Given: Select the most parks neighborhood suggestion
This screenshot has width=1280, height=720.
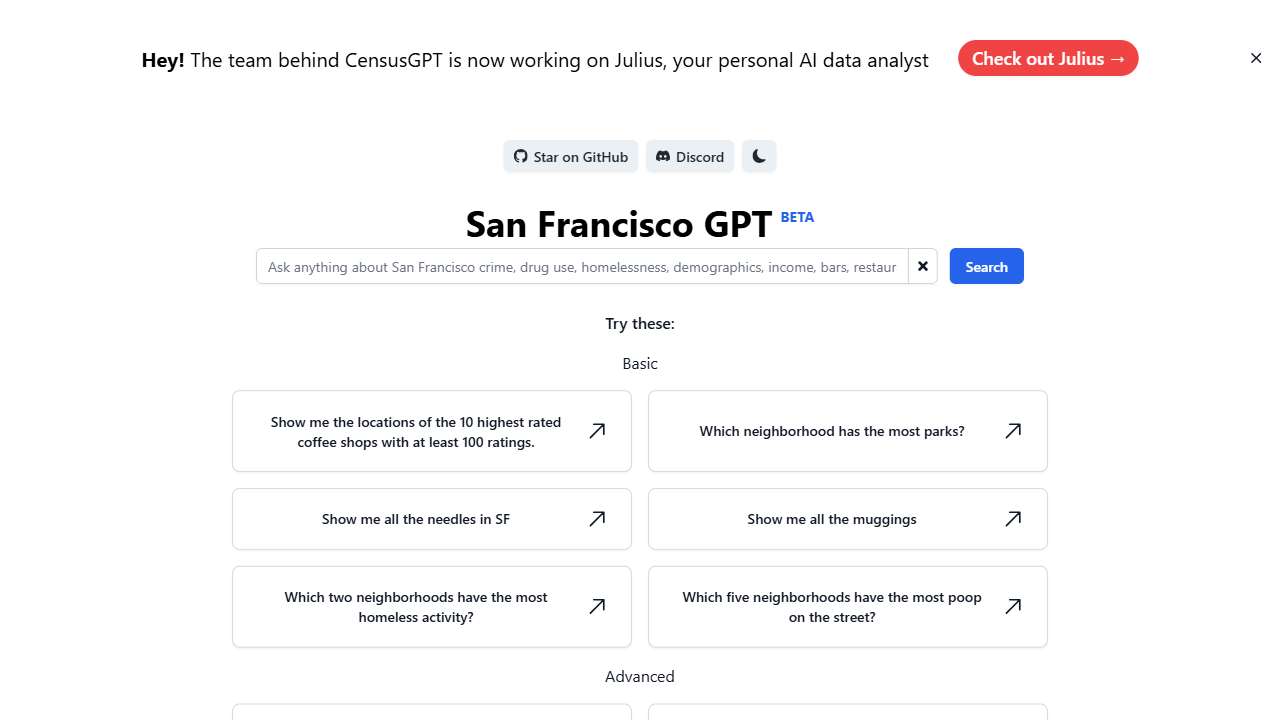Looking at the screenshot, I should (x=831, y=430).
